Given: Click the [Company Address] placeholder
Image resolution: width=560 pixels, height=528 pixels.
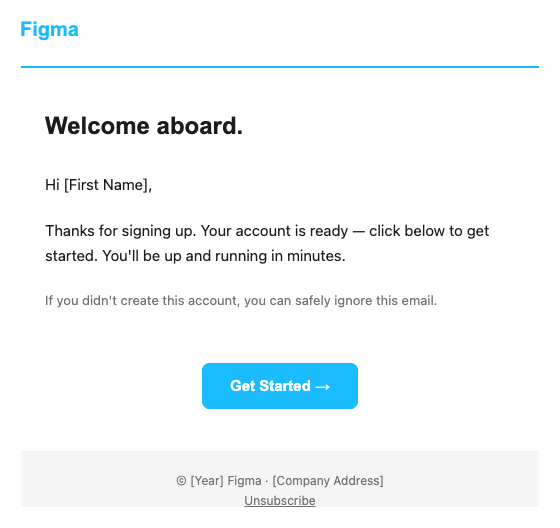Looking at the screenshot, I should pos(328,481).
